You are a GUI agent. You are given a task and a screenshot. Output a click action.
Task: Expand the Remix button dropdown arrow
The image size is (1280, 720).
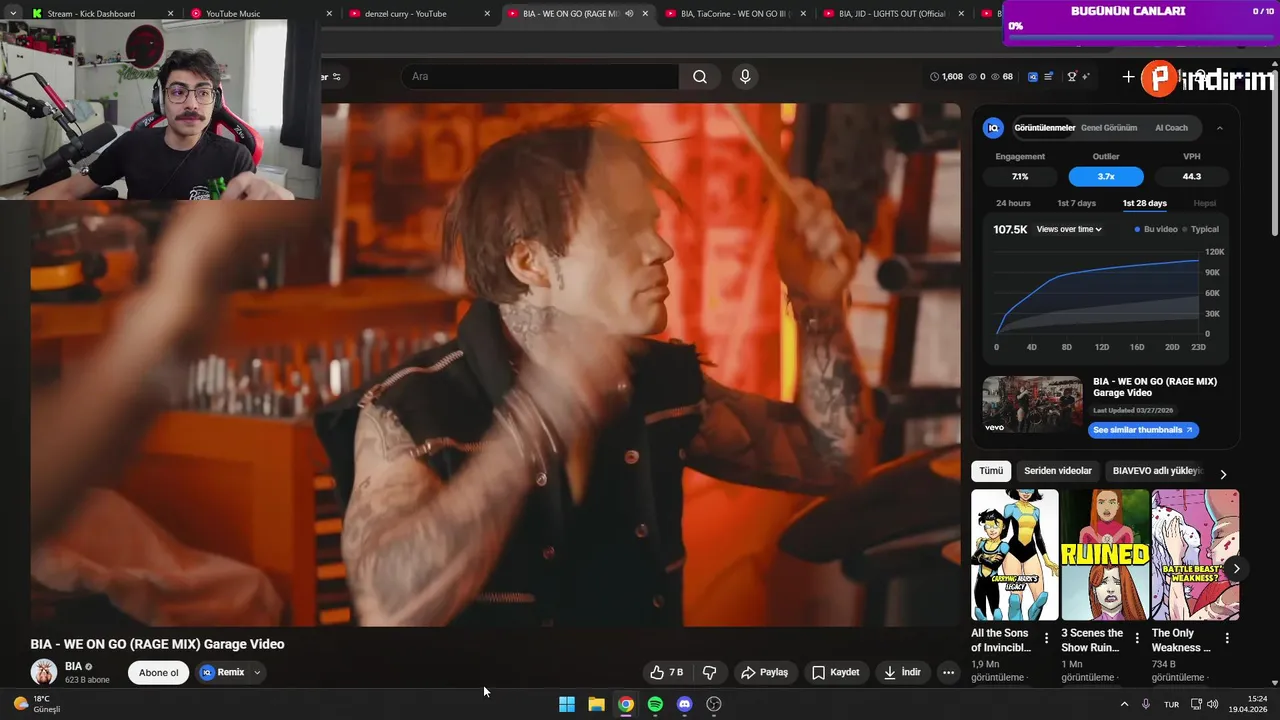coord(257,672)
